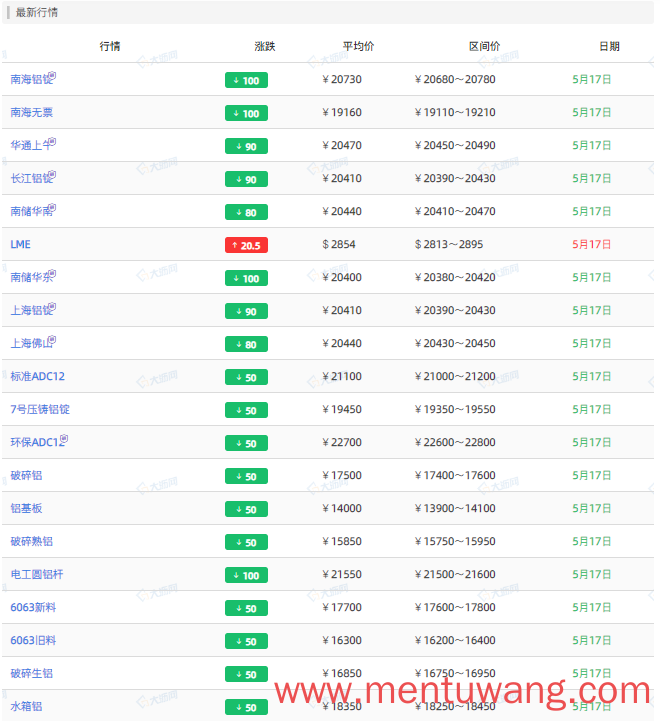Click the small badge icon beside 南储华南
This screenshot has height=721, width=660.
coord(52,207)
